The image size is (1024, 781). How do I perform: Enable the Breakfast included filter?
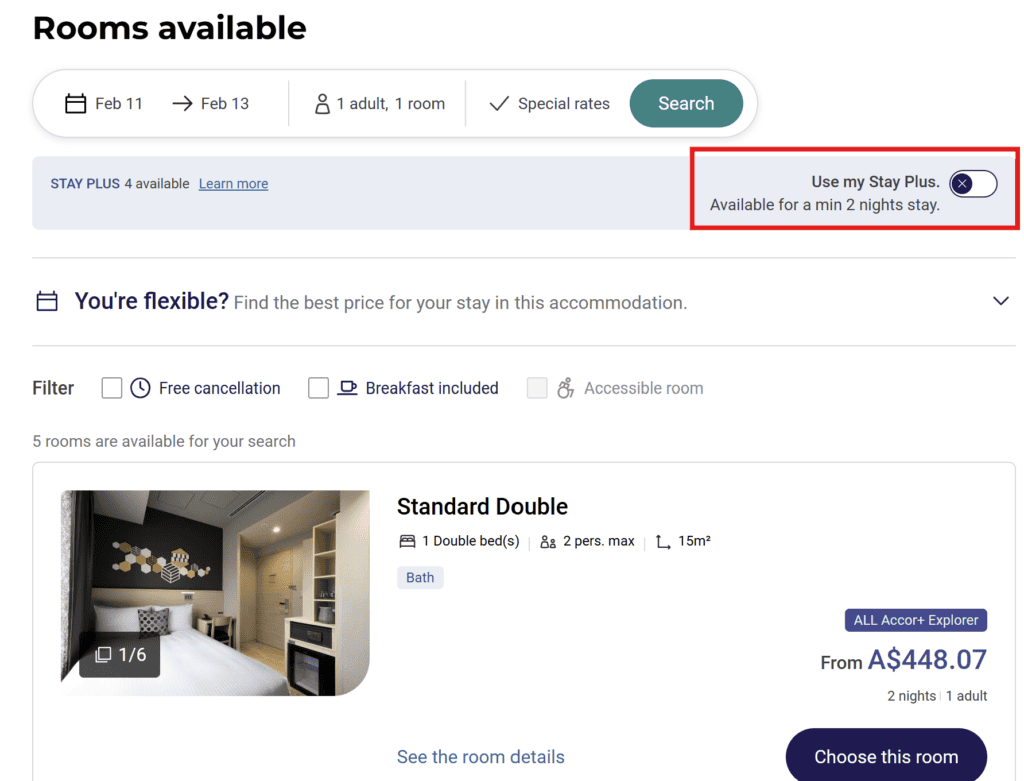pos(318,388)
